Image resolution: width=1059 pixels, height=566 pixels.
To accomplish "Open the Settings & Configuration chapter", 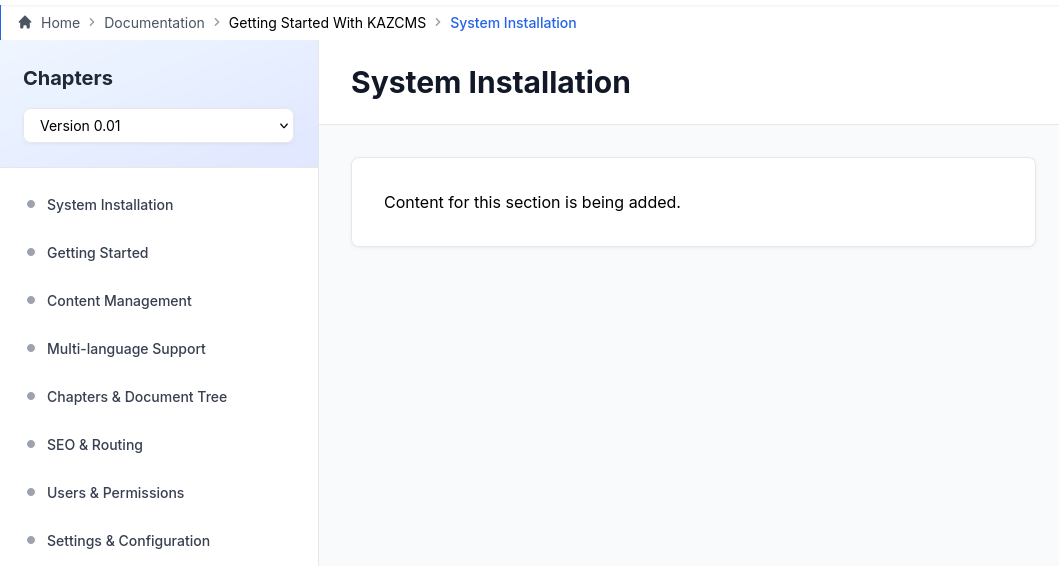I will [x=128, y=540].
